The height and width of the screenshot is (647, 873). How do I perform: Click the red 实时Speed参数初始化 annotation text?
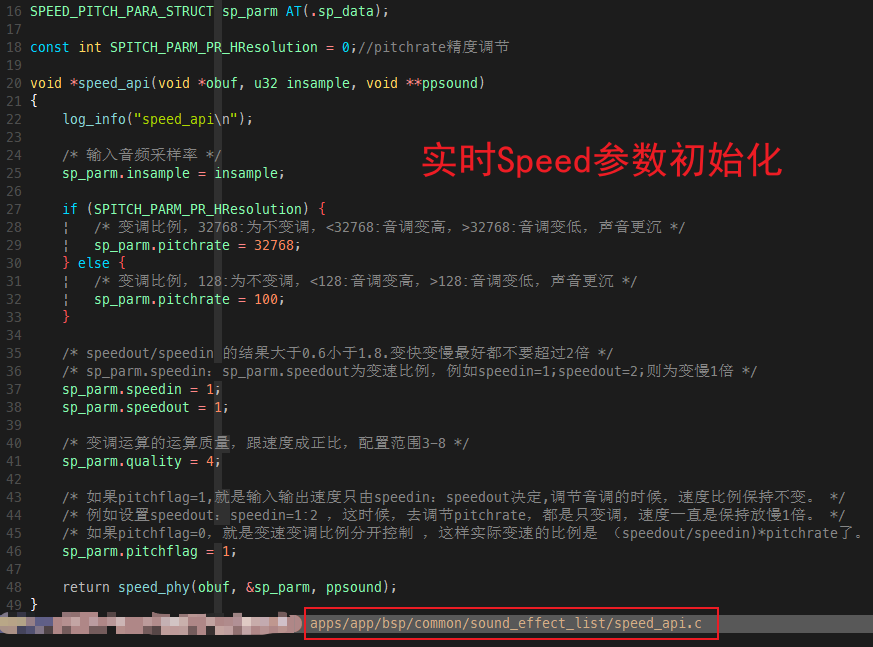600,160
